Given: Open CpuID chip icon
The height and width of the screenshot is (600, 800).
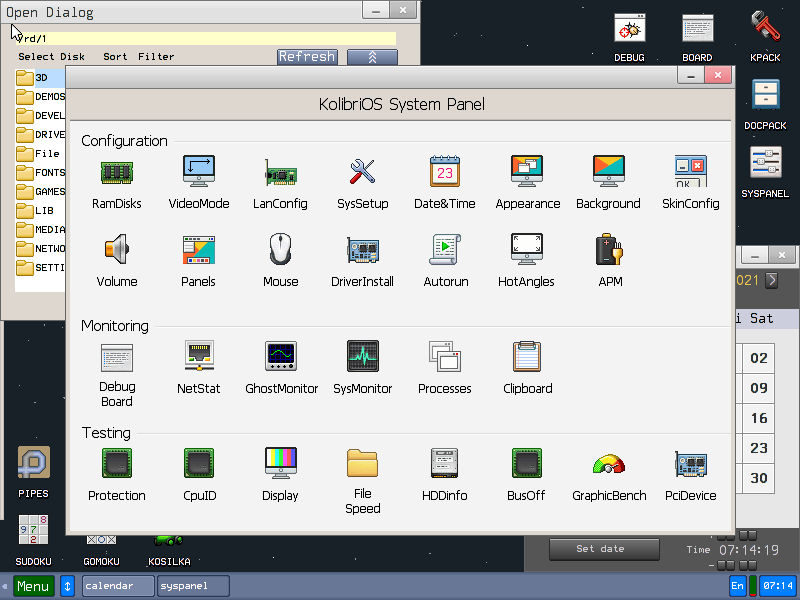Looking at the screenshot, I should point(198,463).
